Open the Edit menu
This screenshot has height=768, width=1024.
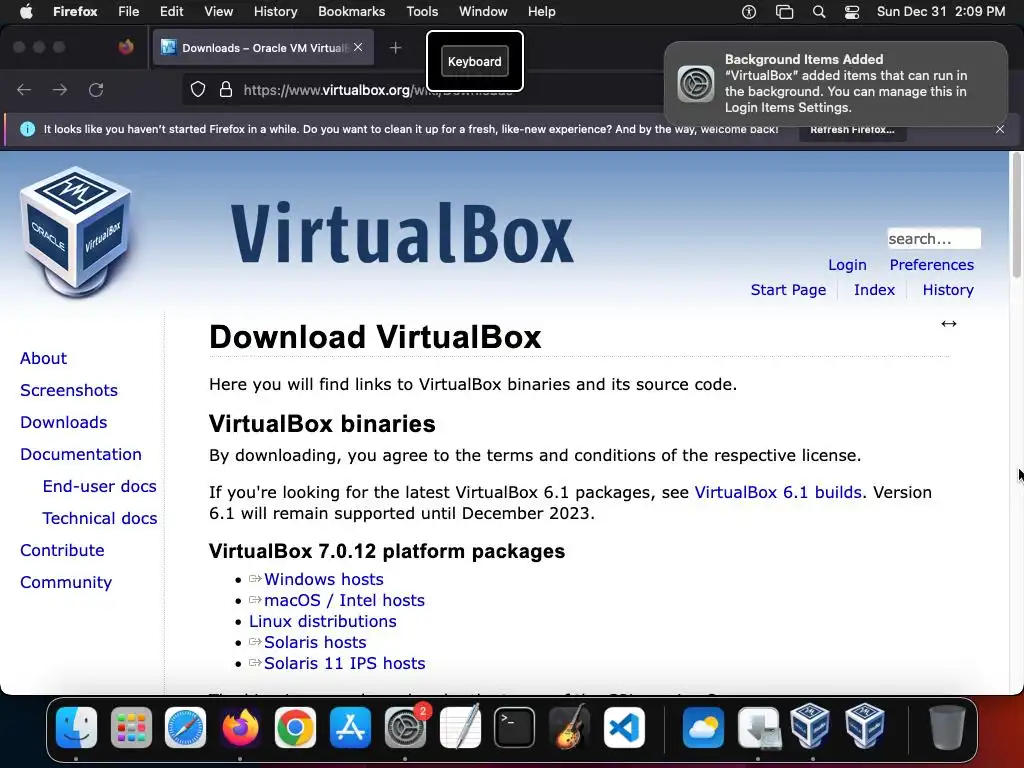pyautogui.click(x=172, y=12)
